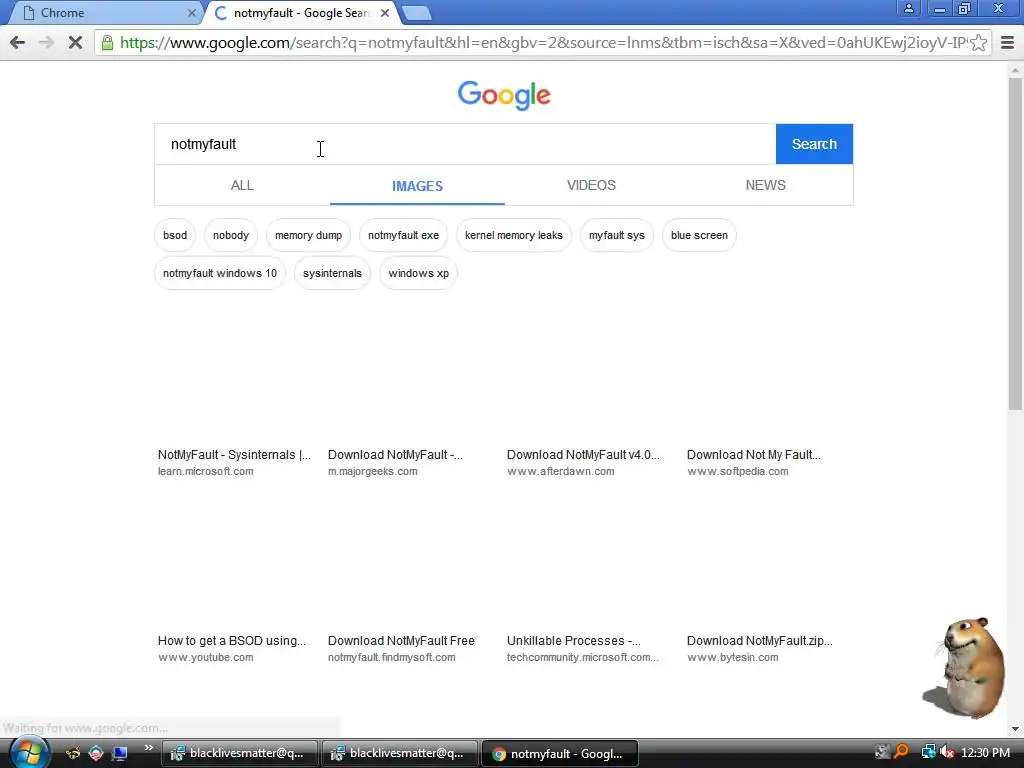Bookmark this page with the star icon
This screenshot has width=1024, height=768.
tap(978, 43)
